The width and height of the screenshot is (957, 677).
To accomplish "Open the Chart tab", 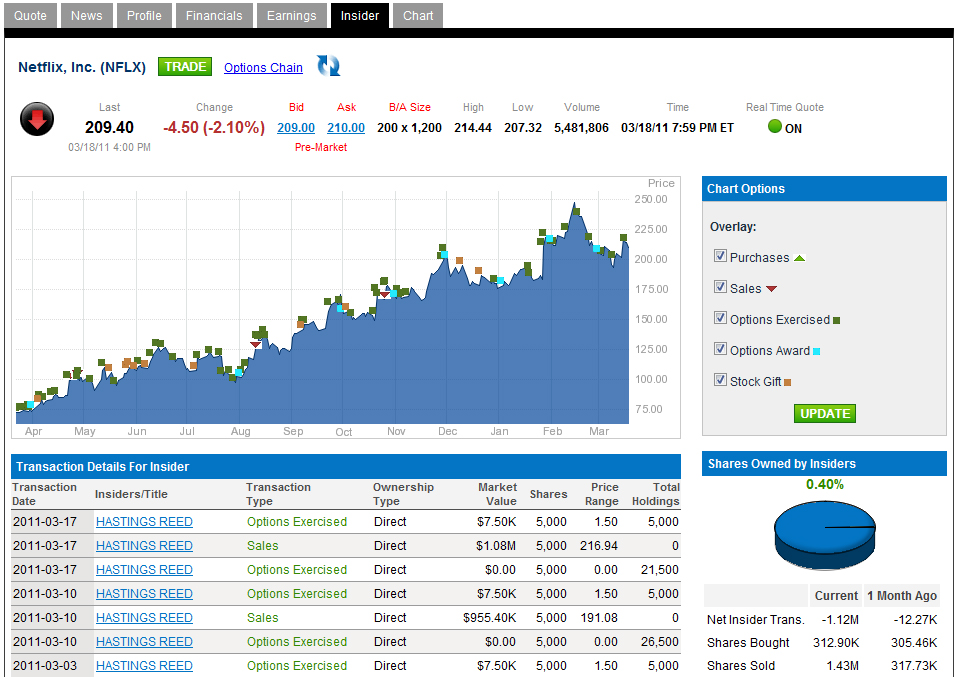I will pyautogui.click(x=418, y=16).
